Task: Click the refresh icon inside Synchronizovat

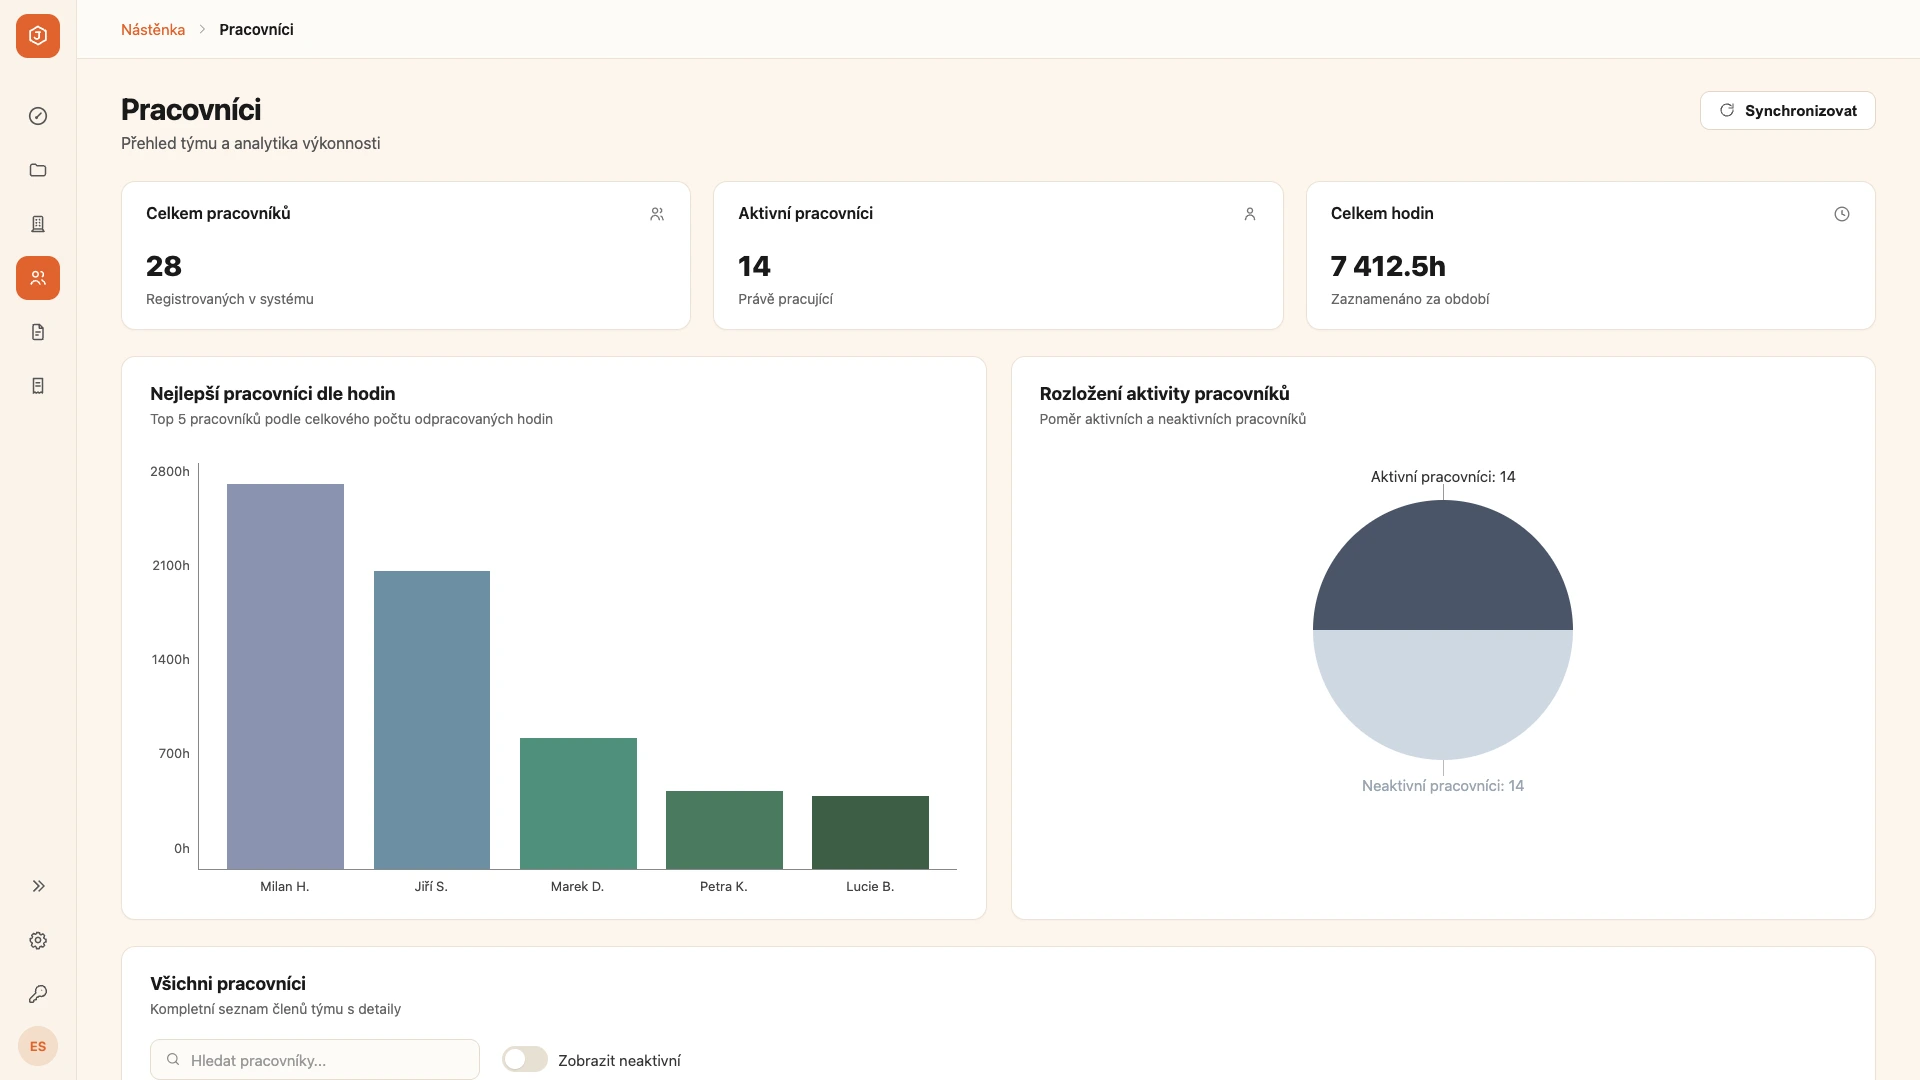Action: tap(1726, 111)
